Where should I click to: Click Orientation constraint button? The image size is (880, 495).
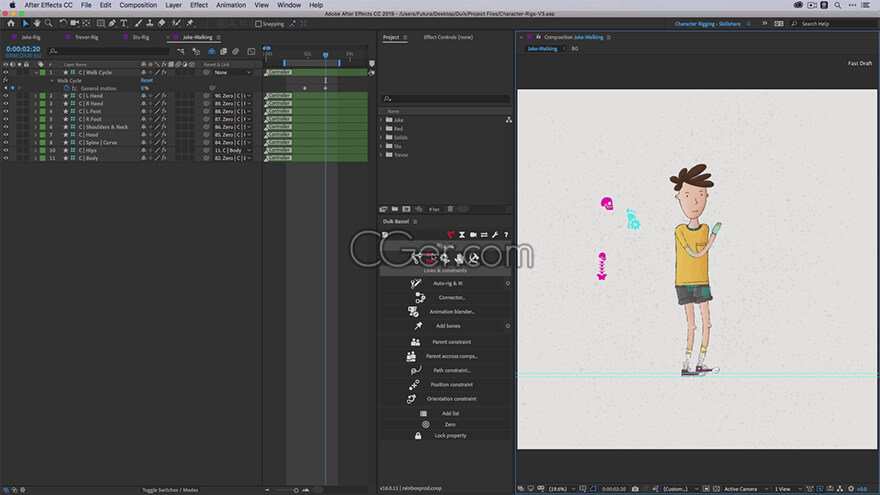coord(451,398)
